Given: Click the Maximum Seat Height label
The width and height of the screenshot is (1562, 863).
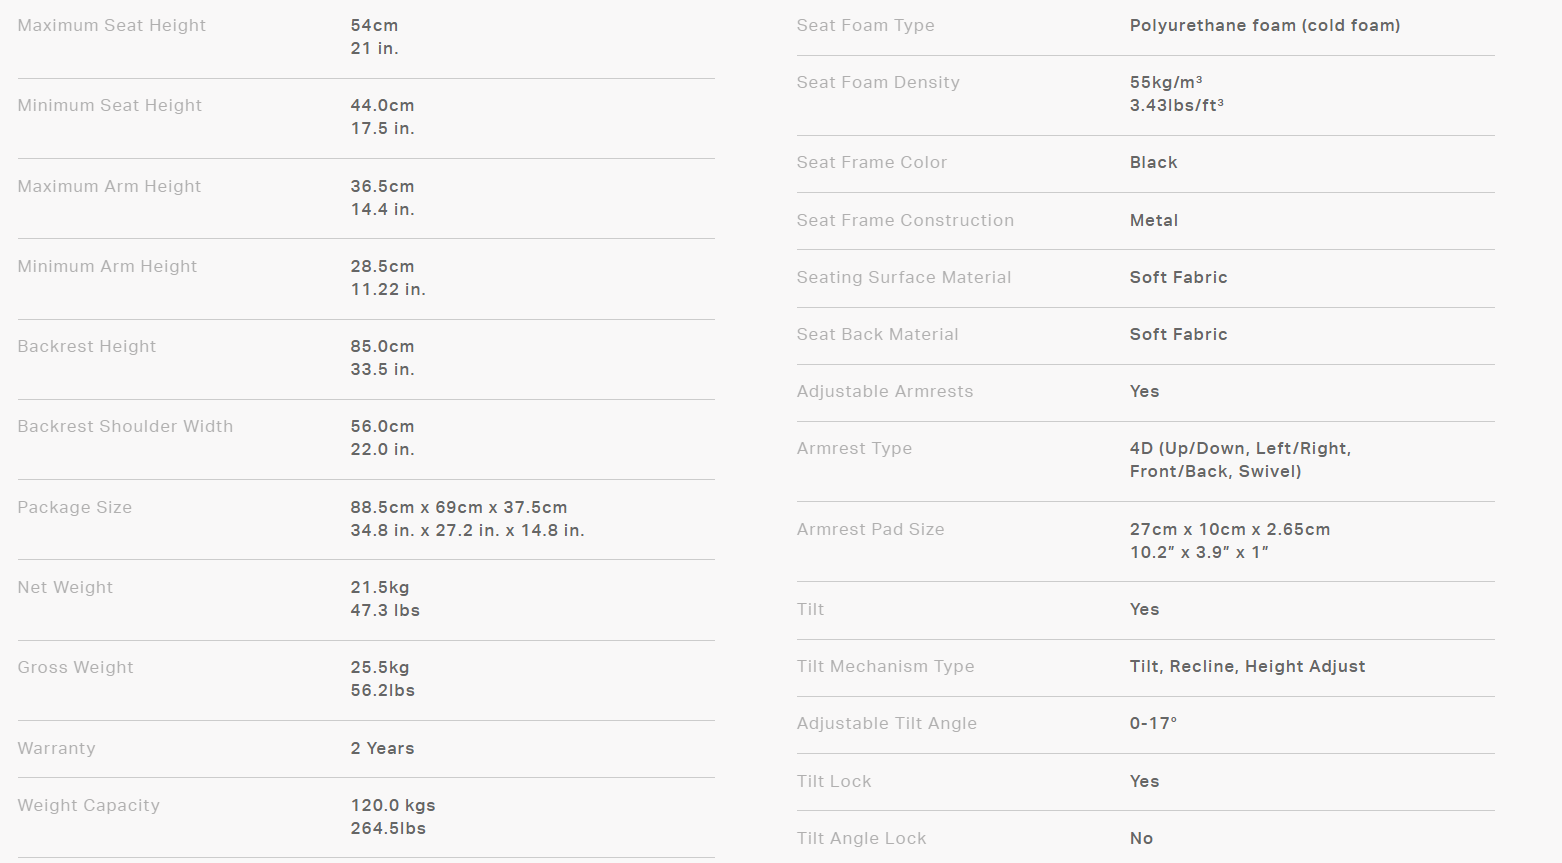Looking at the screenshot, I should click(x=111, y=25).
